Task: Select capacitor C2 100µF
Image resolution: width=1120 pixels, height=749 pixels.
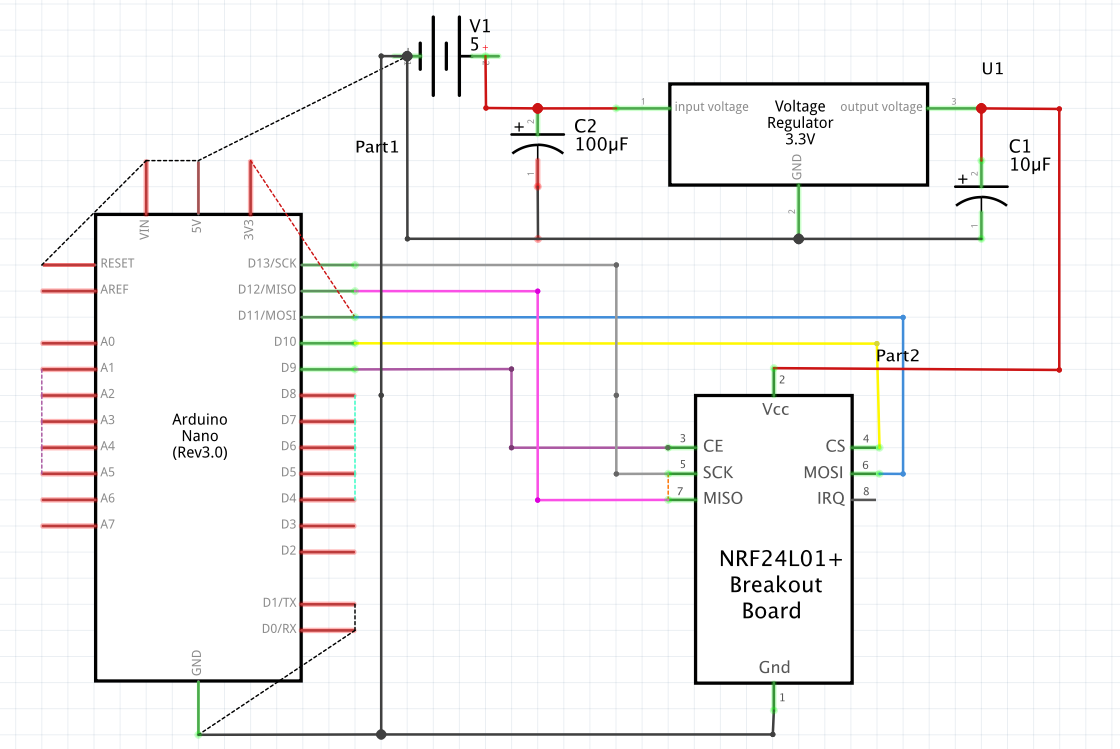Action: click(x=537, y=140)
